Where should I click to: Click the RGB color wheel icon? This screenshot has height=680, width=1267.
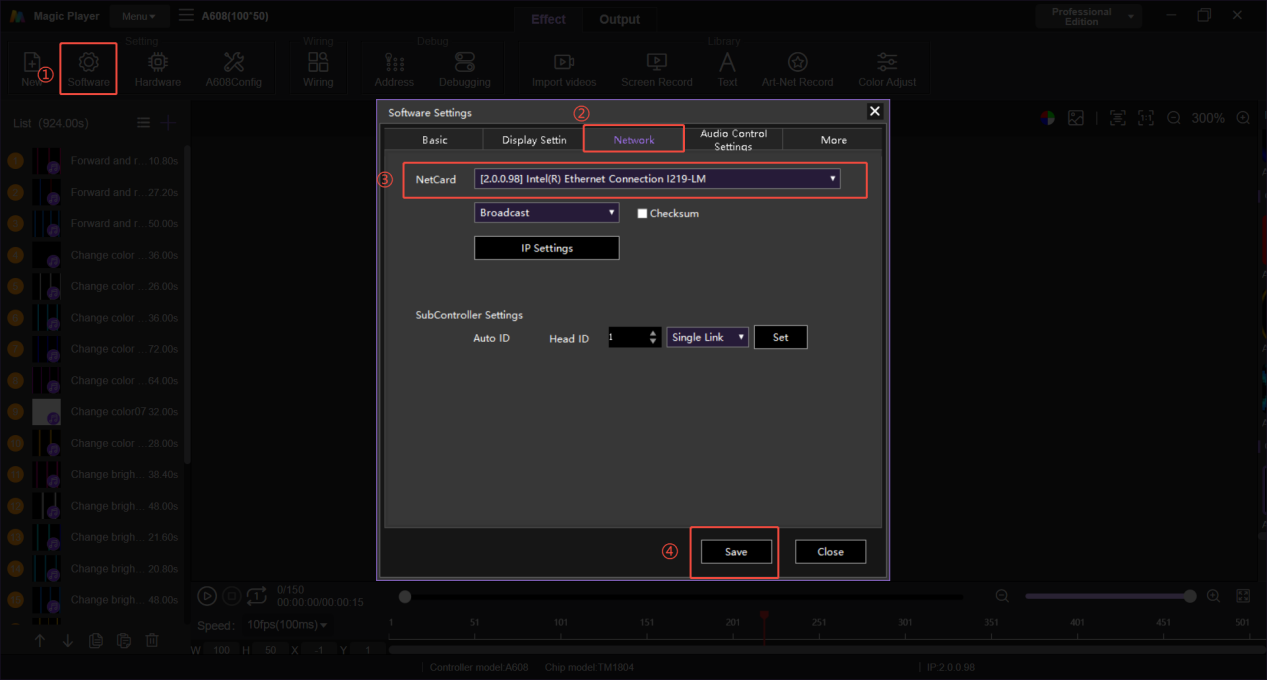coord(1047,118)
